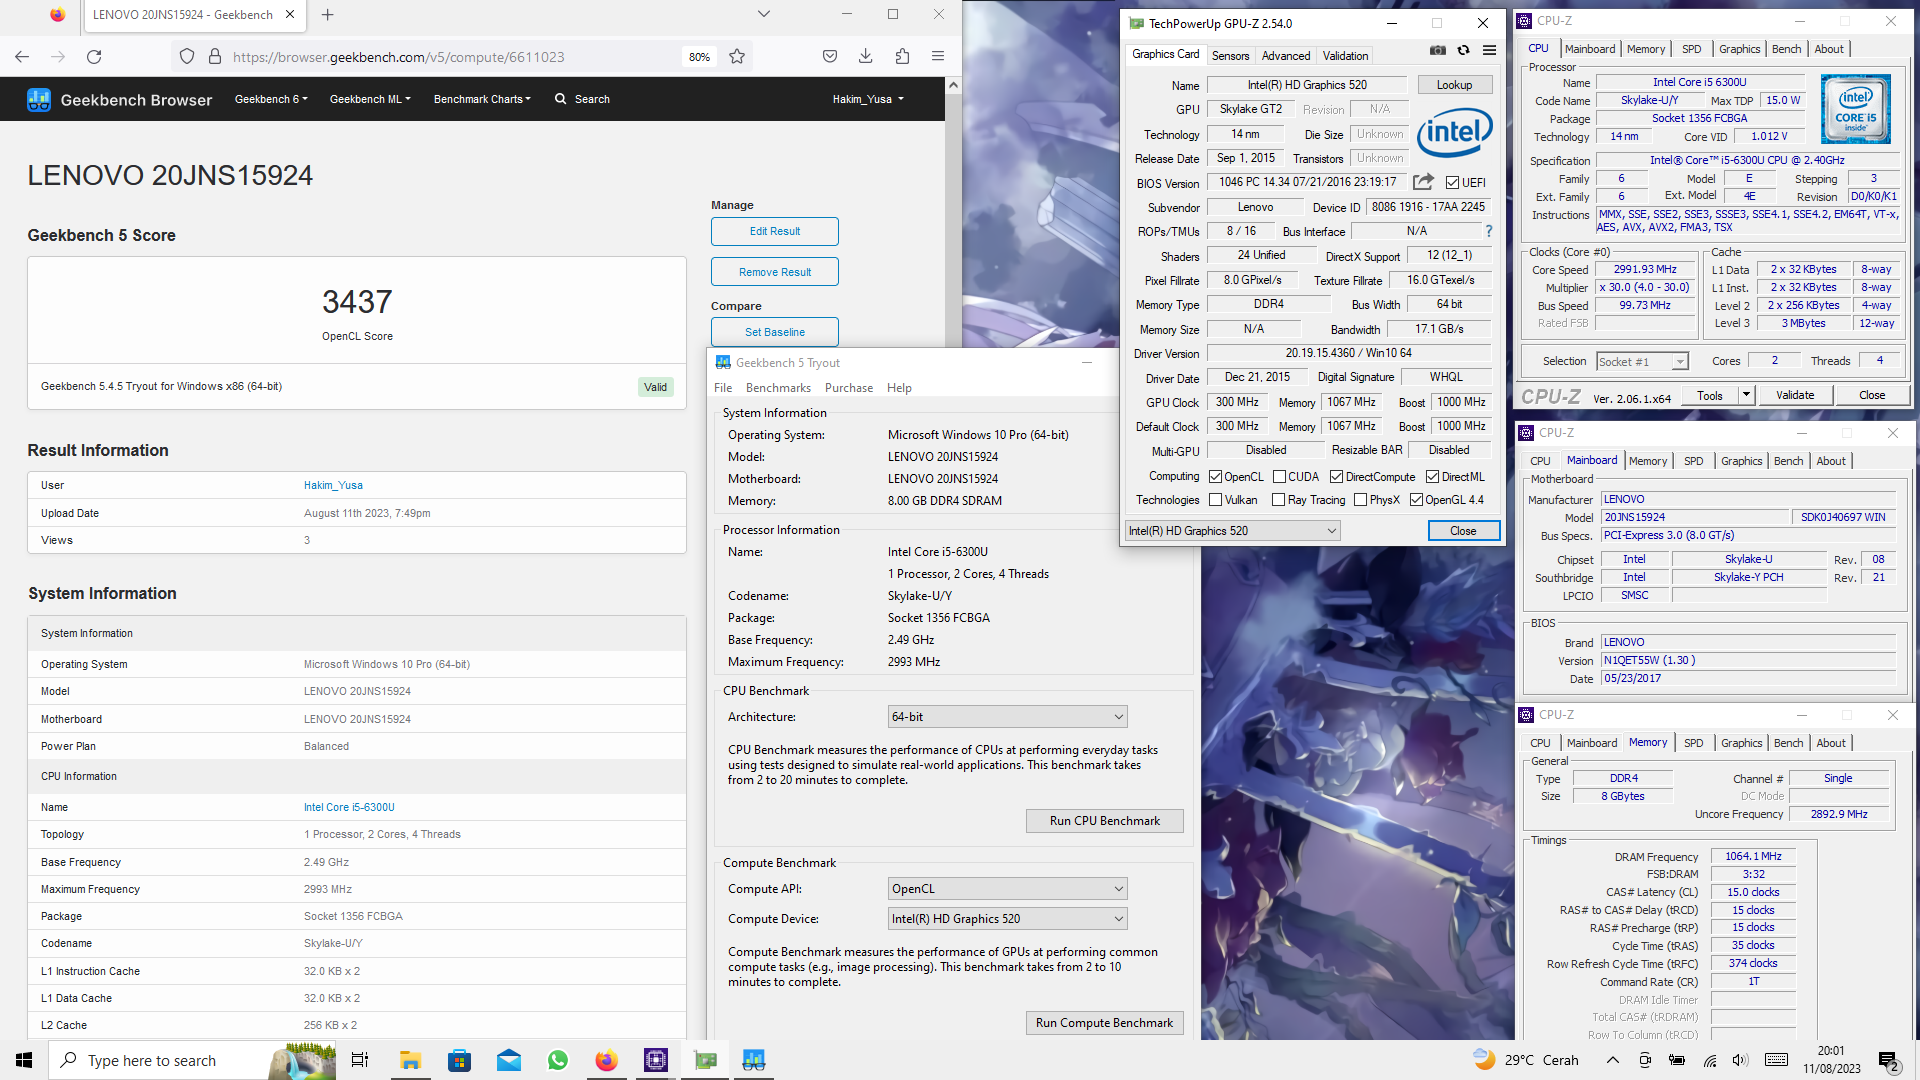Click CPU-Z taskbar icon
The height and width of the screenshot is (1080, 1920).
click(656, 1060)
